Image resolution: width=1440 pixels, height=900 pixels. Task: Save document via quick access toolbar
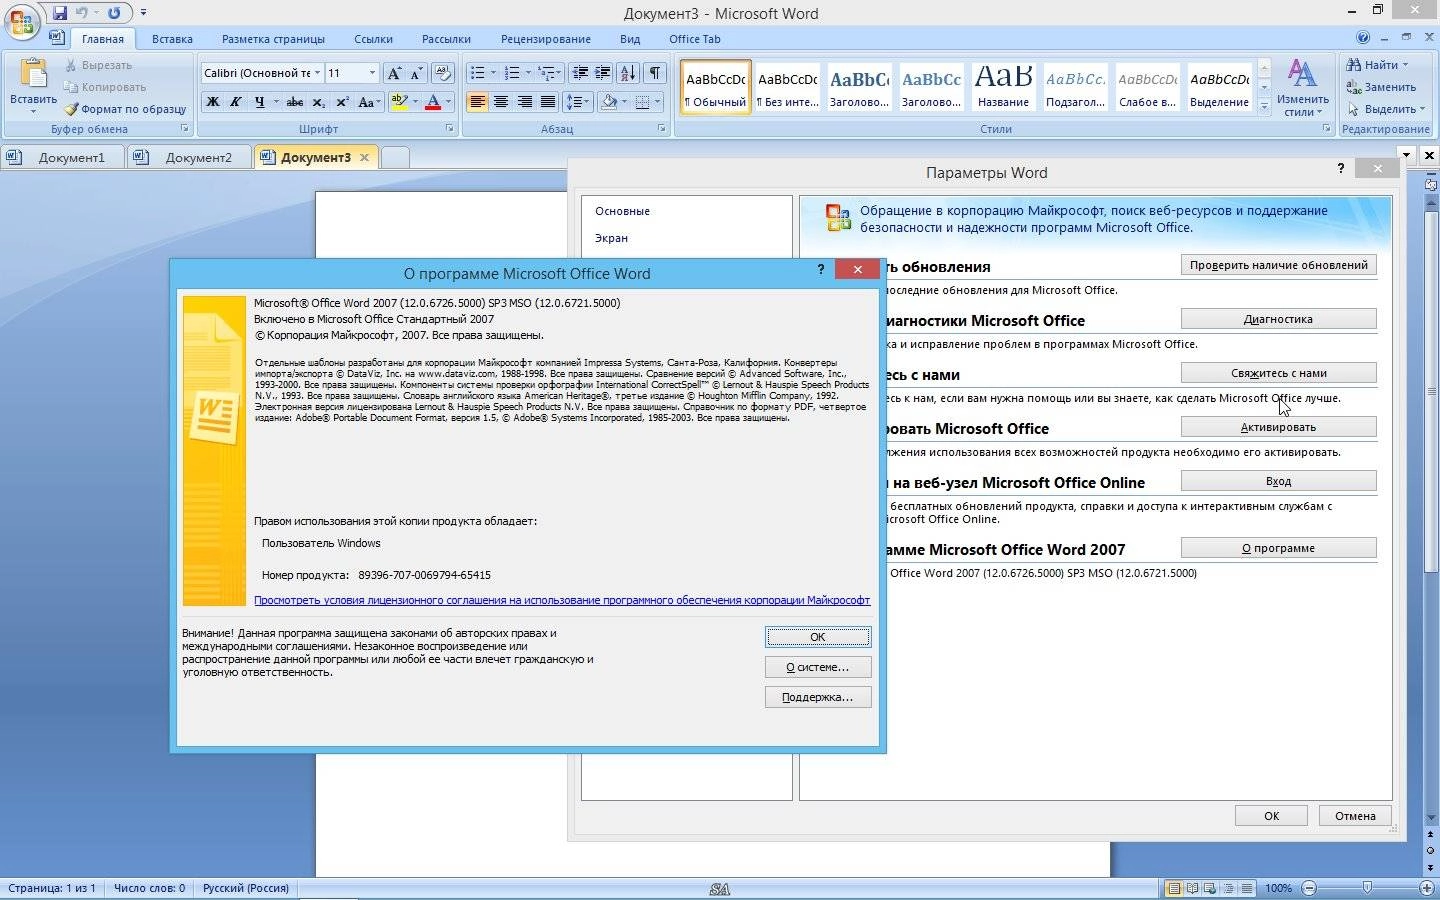click(x=60, y=13)
